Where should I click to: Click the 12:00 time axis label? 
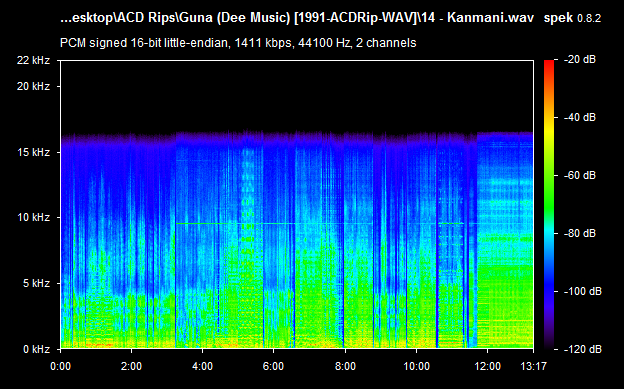tap(488, 366)
